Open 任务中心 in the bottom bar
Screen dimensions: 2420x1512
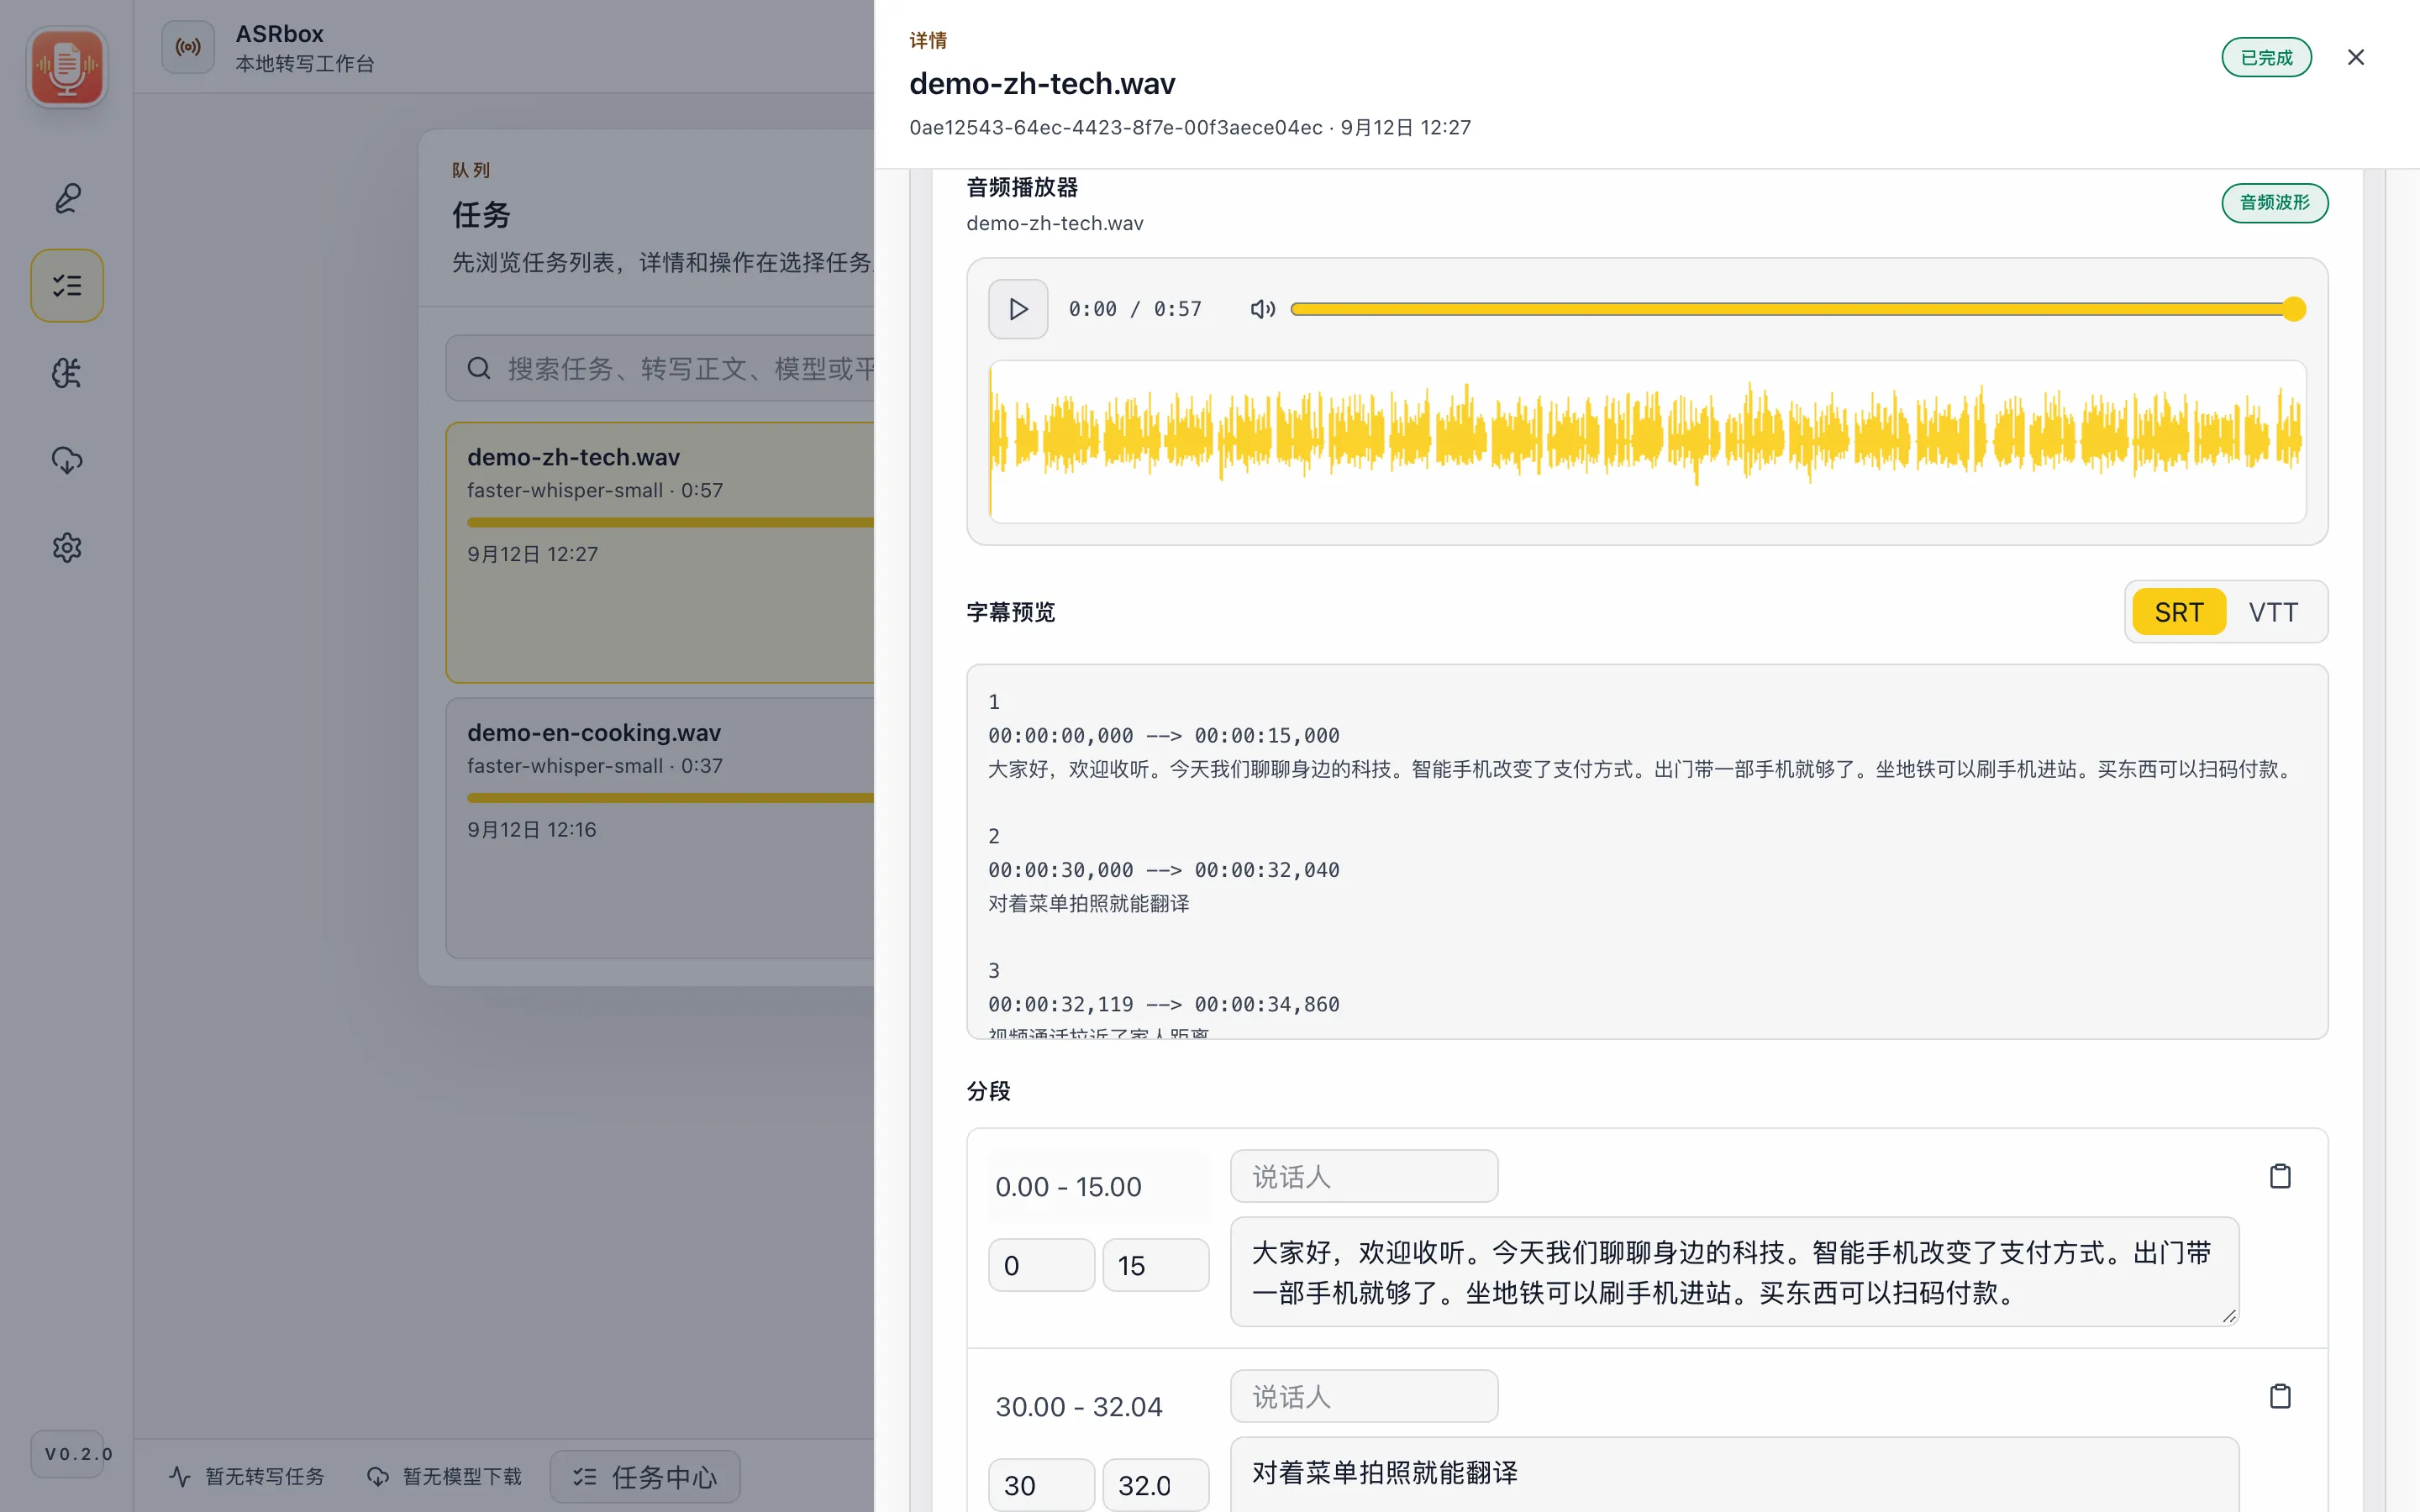645,1476
